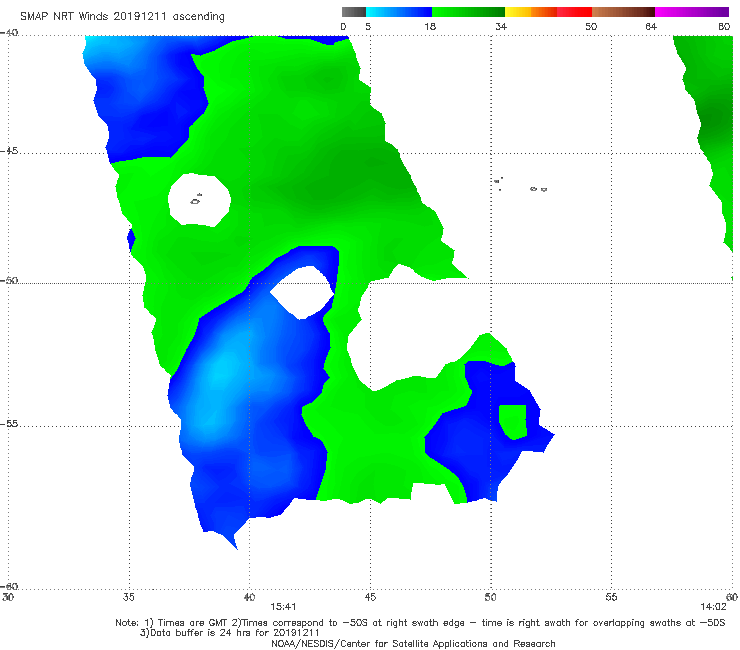
Task: Click the small green patch inside the blue region
Action: (513, 422)
